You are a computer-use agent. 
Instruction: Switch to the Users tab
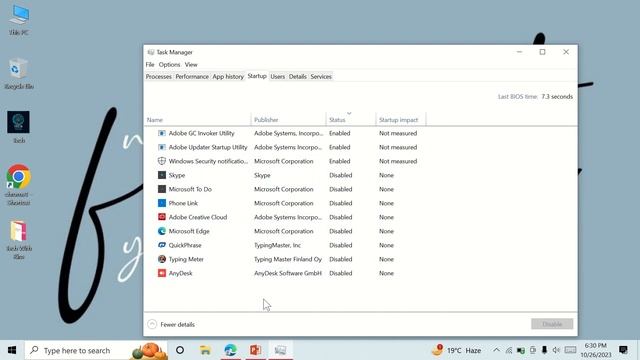pyautogui.click(x=278, y=76)
